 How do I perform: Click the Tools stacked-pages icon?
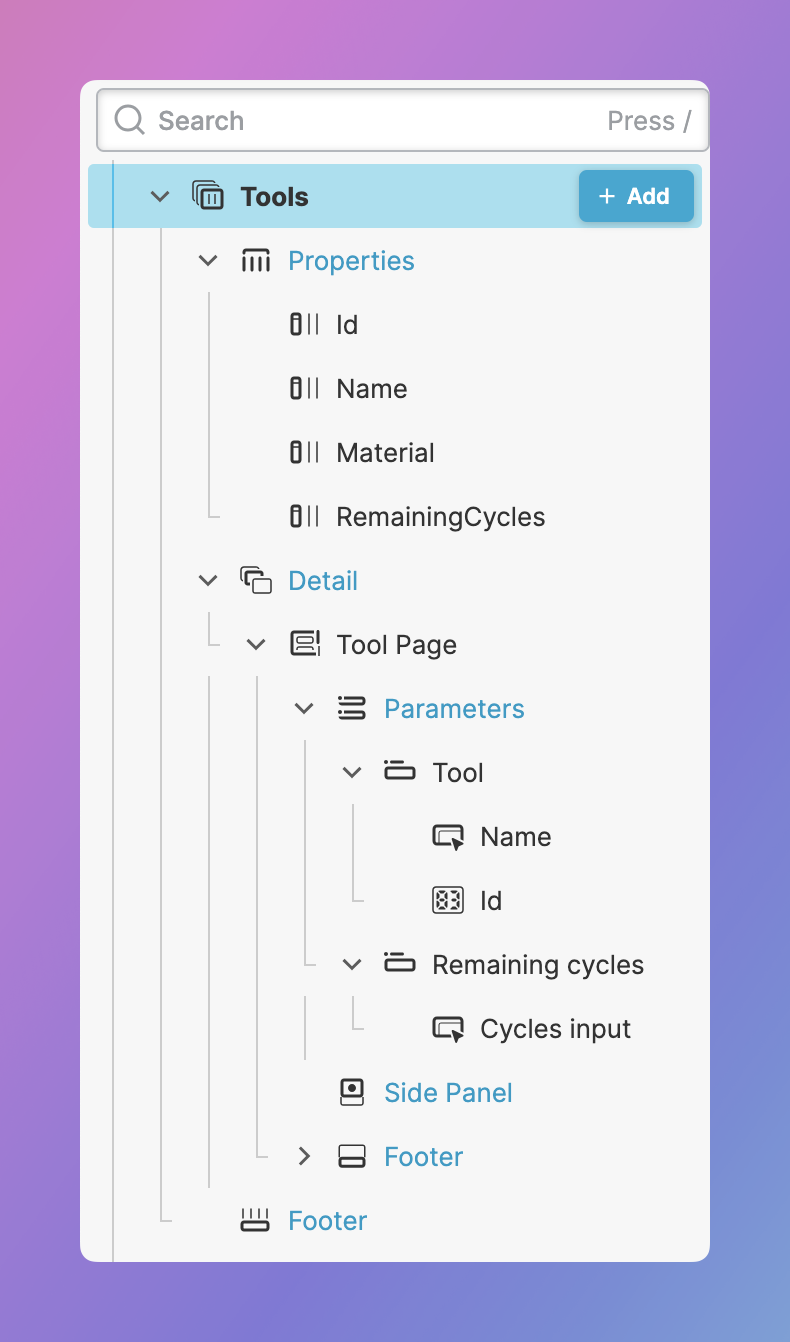[208, 196]
